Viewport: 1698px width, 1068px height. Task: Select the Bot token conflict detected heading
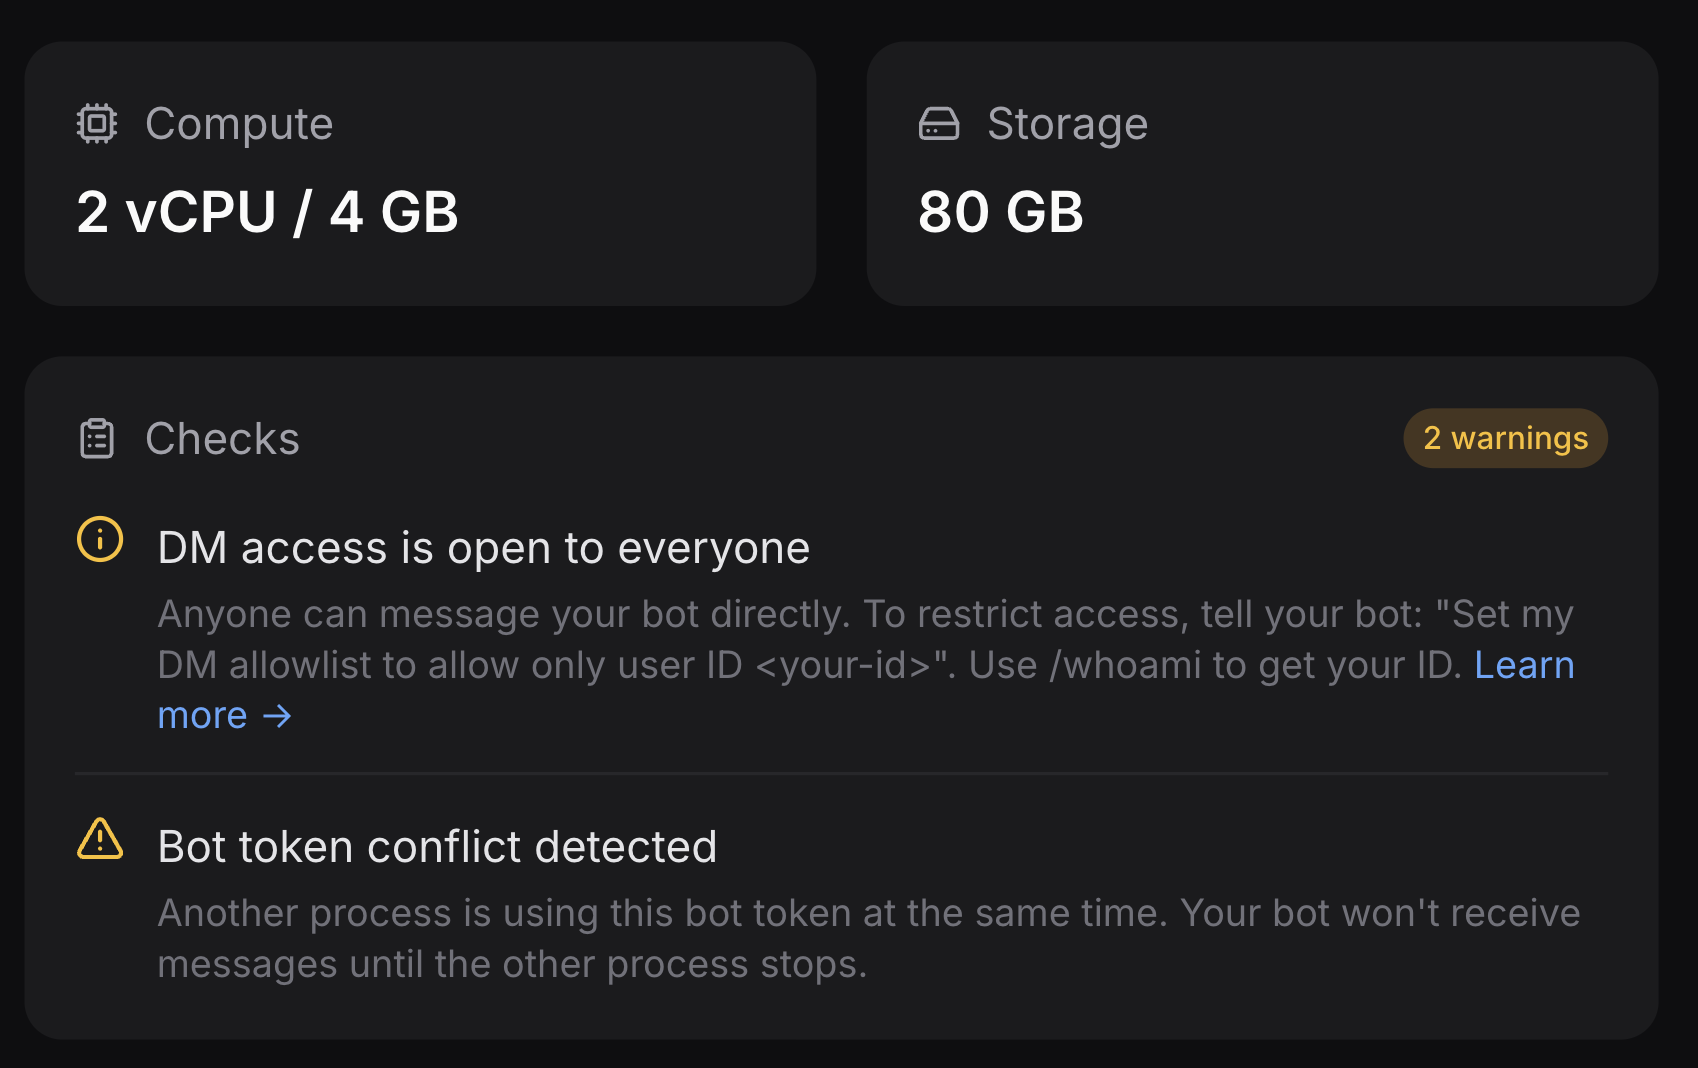click(x=437, y=847)
